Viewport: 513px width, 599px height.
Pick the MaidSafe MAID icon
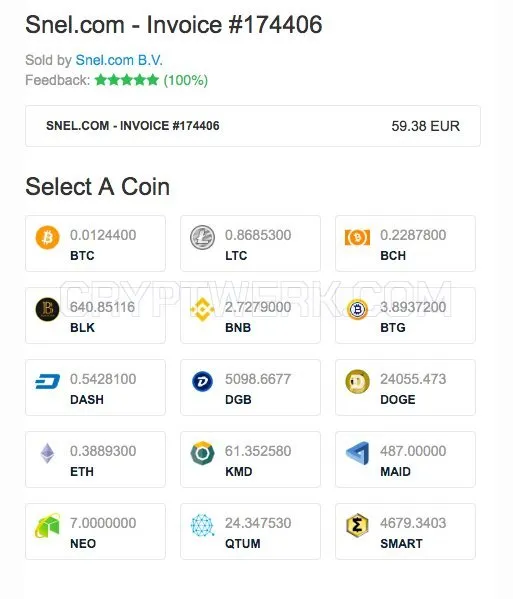(358, 453)
